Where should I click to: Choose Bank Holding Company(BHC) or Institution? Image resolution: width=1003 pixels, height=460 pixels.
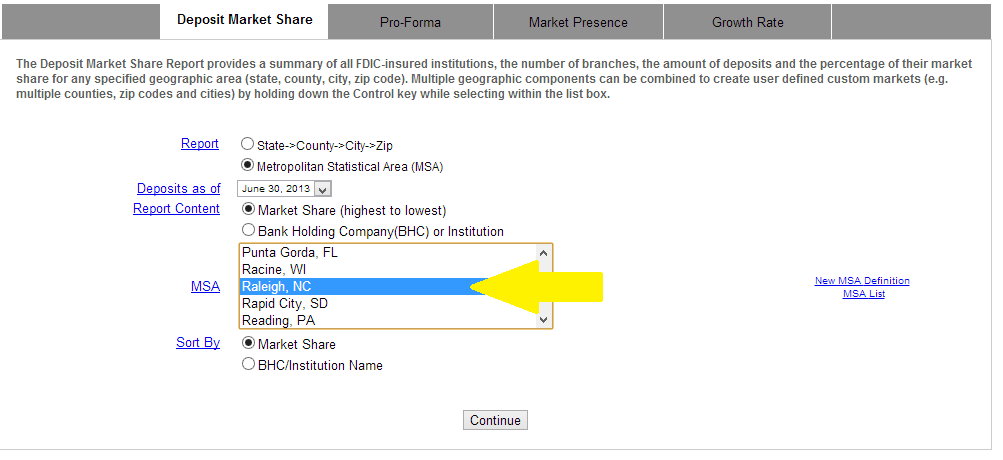(248, 231)
